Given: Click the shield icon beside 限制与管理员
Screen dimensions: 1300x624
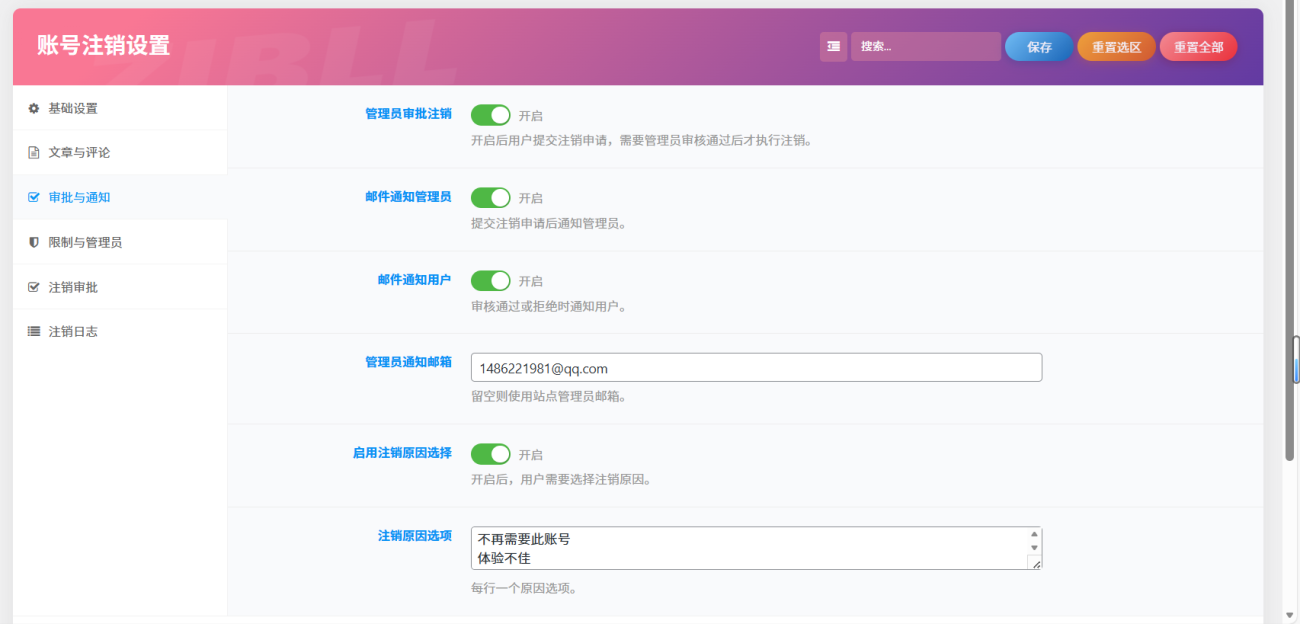Looking at the screenshot, I should pos(33,242).
